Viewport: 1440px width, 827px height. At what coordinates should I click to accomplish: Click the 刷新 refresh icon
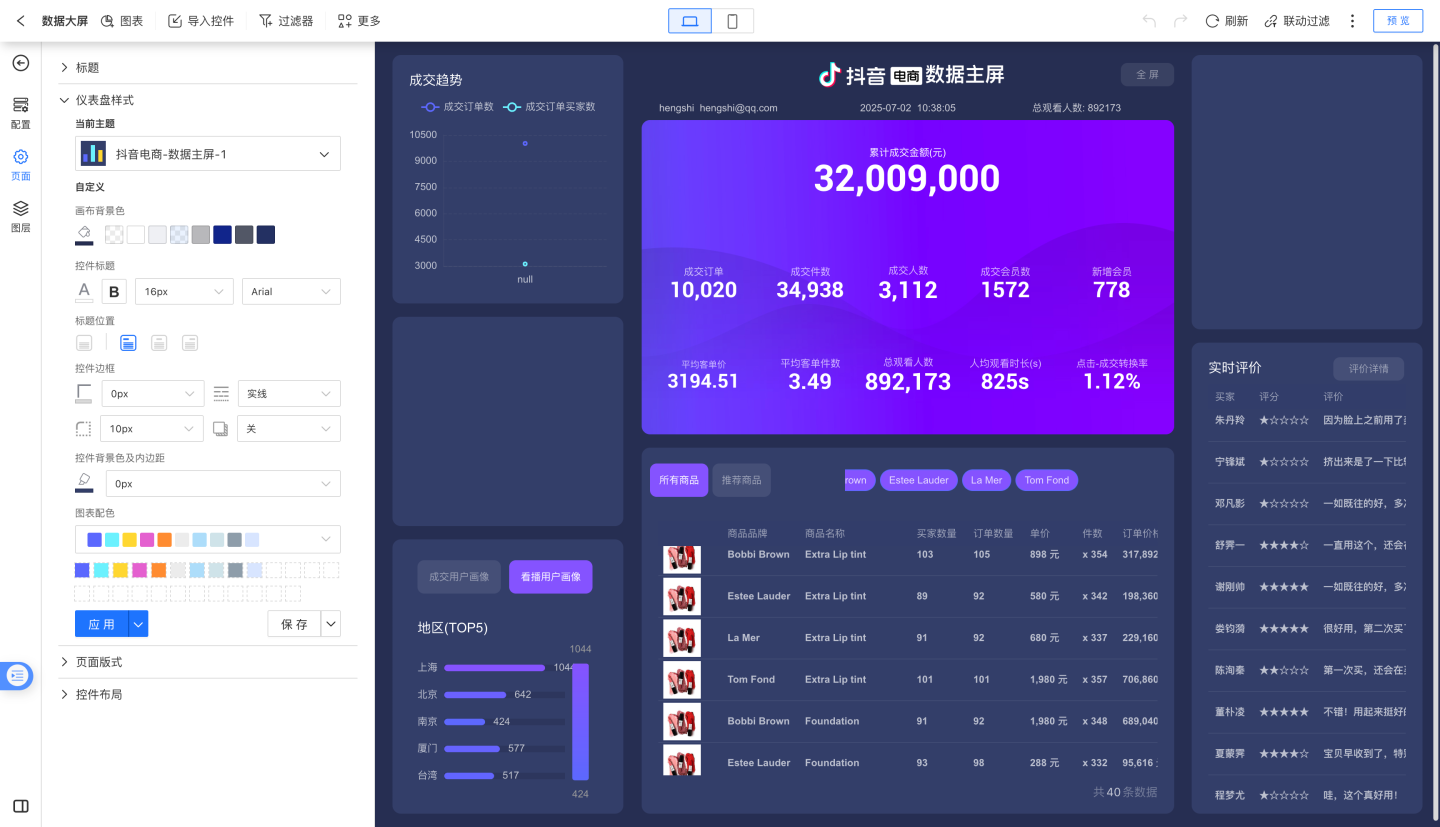(x=1212, y=21)
